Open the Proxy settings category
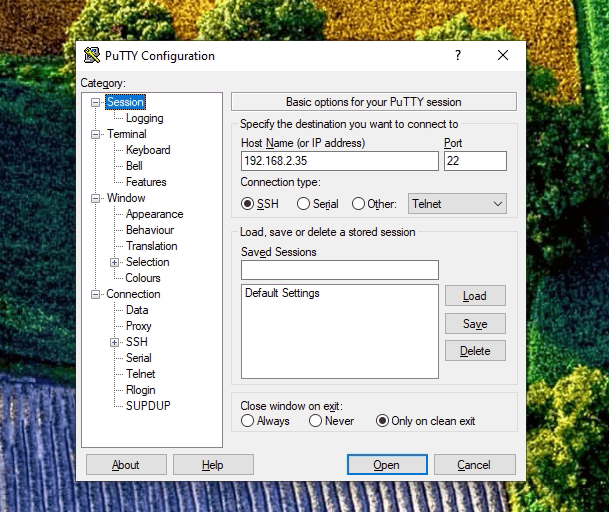Image resolution: width=609 pixels, height=512 pixels. (x=139, y=326)
